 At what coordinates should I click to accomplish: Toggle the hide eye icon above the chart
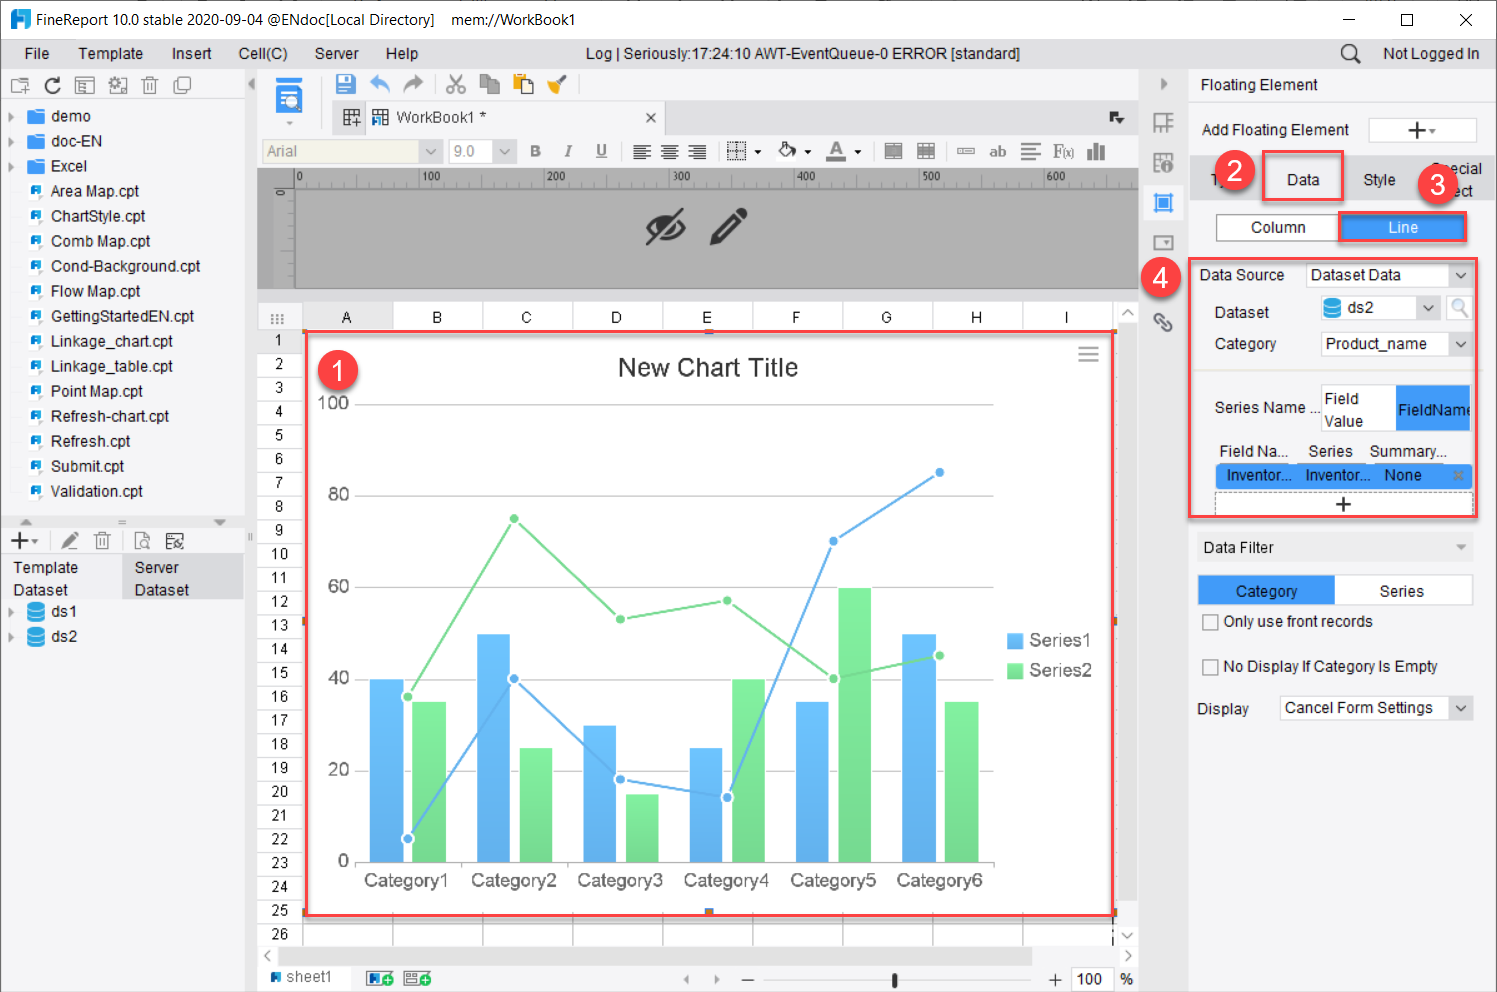tap(666, 228)
